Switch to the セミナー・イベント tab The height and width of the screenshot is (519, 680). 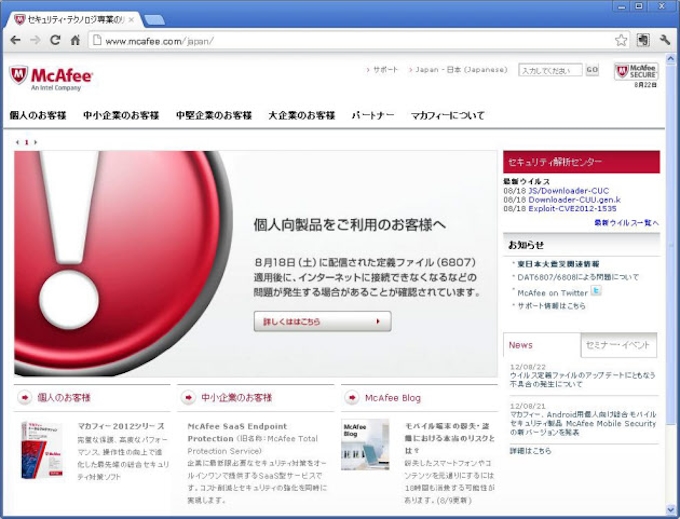tap(618, 345)
